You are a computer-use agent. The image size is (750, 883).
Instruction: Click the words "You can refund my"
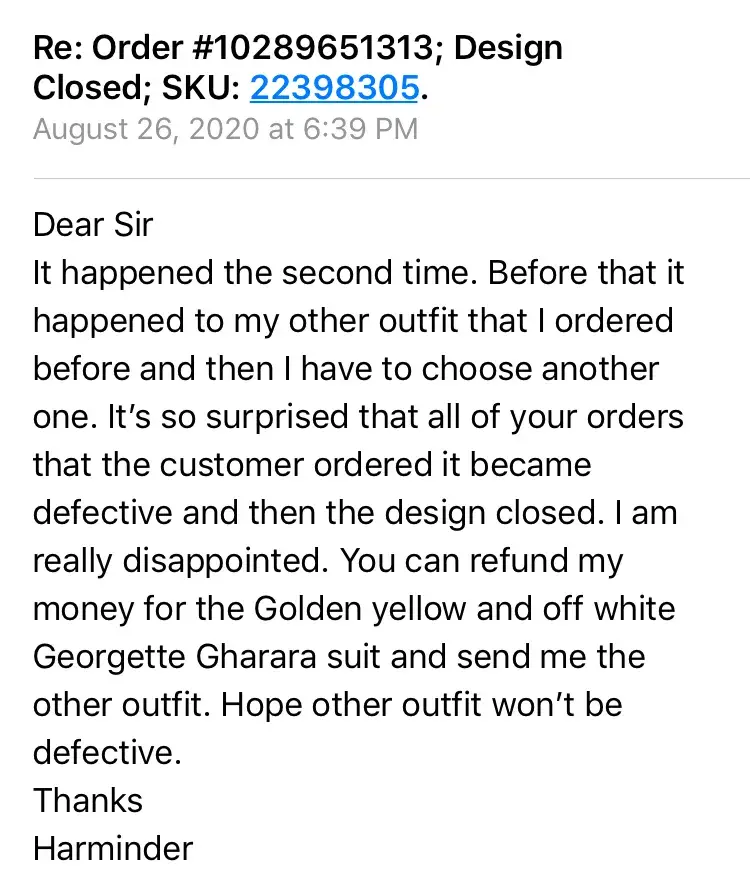(x=482, y=560)
